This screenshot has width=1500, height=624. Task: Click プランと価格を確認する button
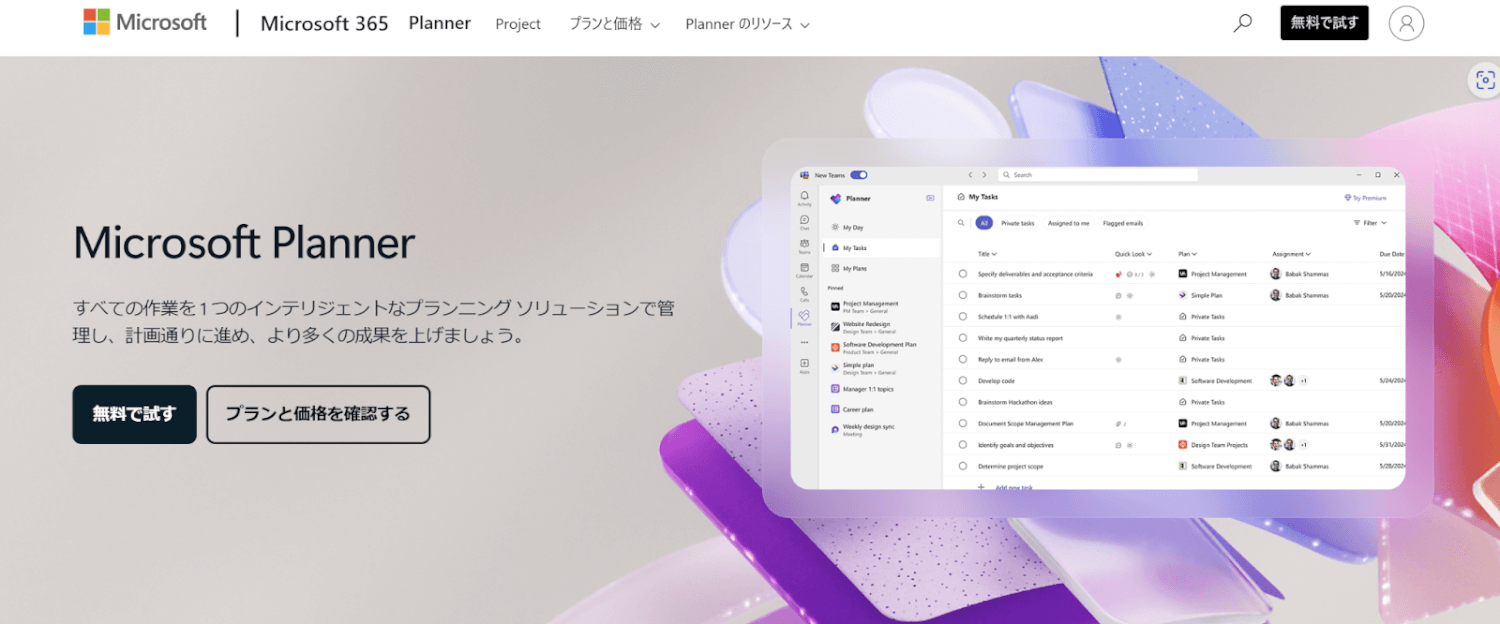tap(318, 414)
